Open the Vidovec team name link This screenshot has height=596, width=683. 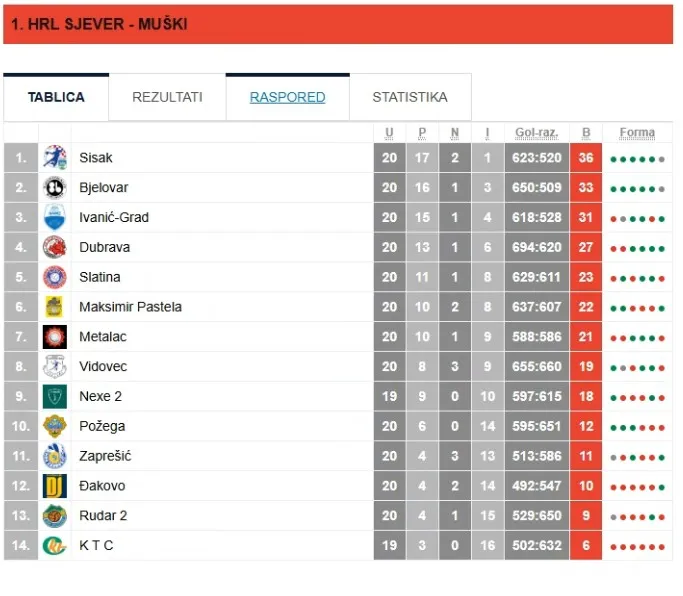(103, 367)
